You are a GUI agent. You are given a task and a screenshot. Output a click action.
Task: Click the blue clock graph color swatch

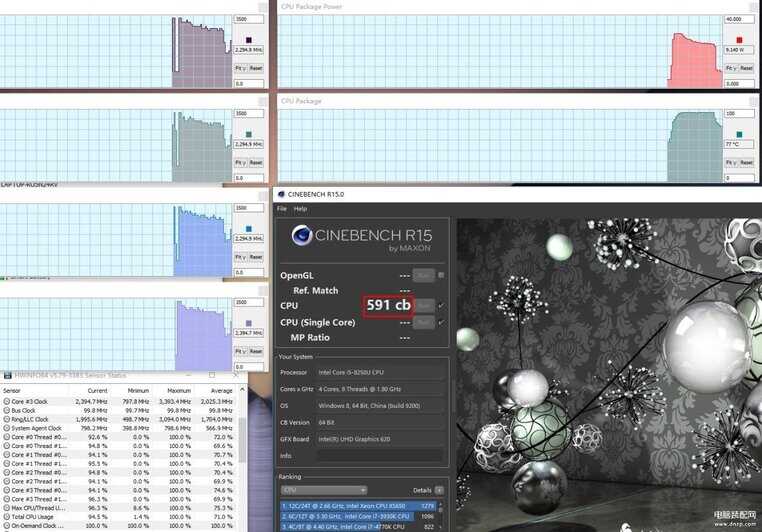point(249,229)
